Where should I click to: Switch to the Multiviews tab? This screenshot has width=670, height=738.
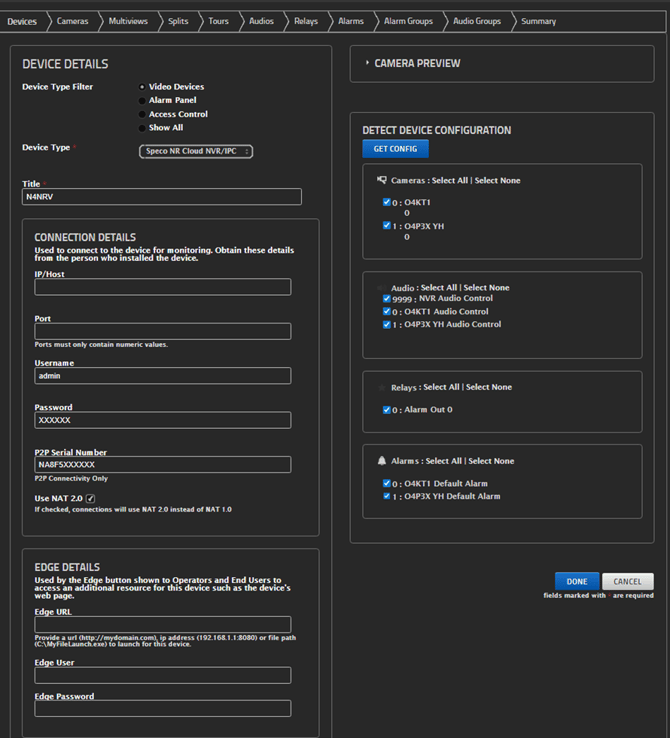126,21
